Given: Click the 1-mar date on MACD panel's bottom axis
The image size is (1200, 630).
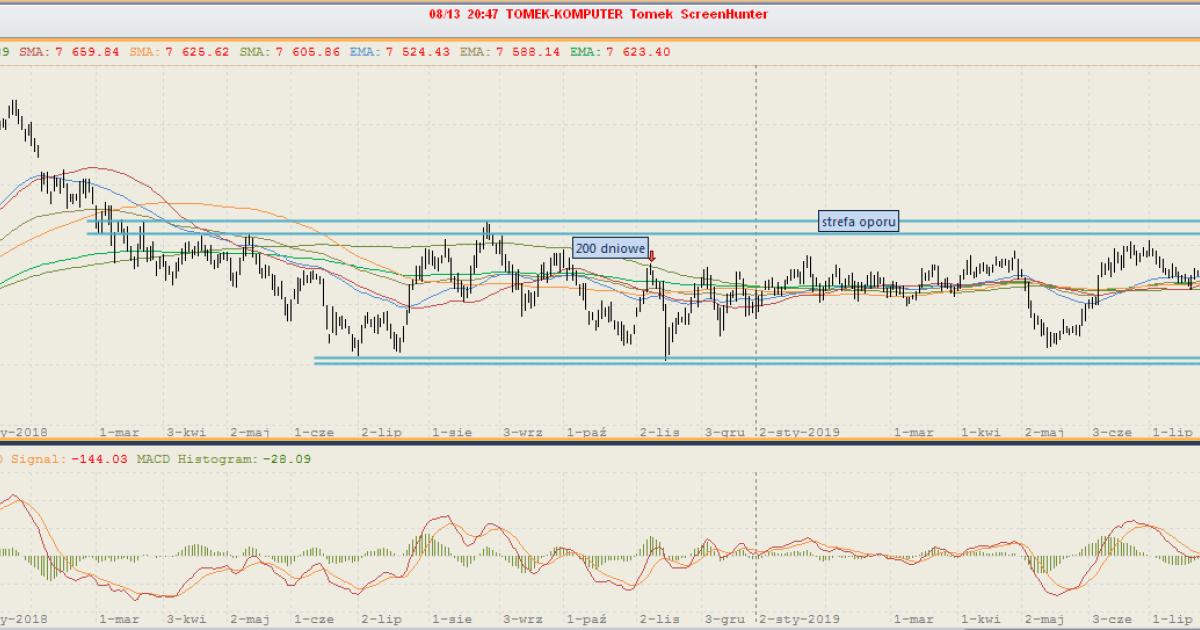Looking at the screenshot, I should [x=119, y=619].
